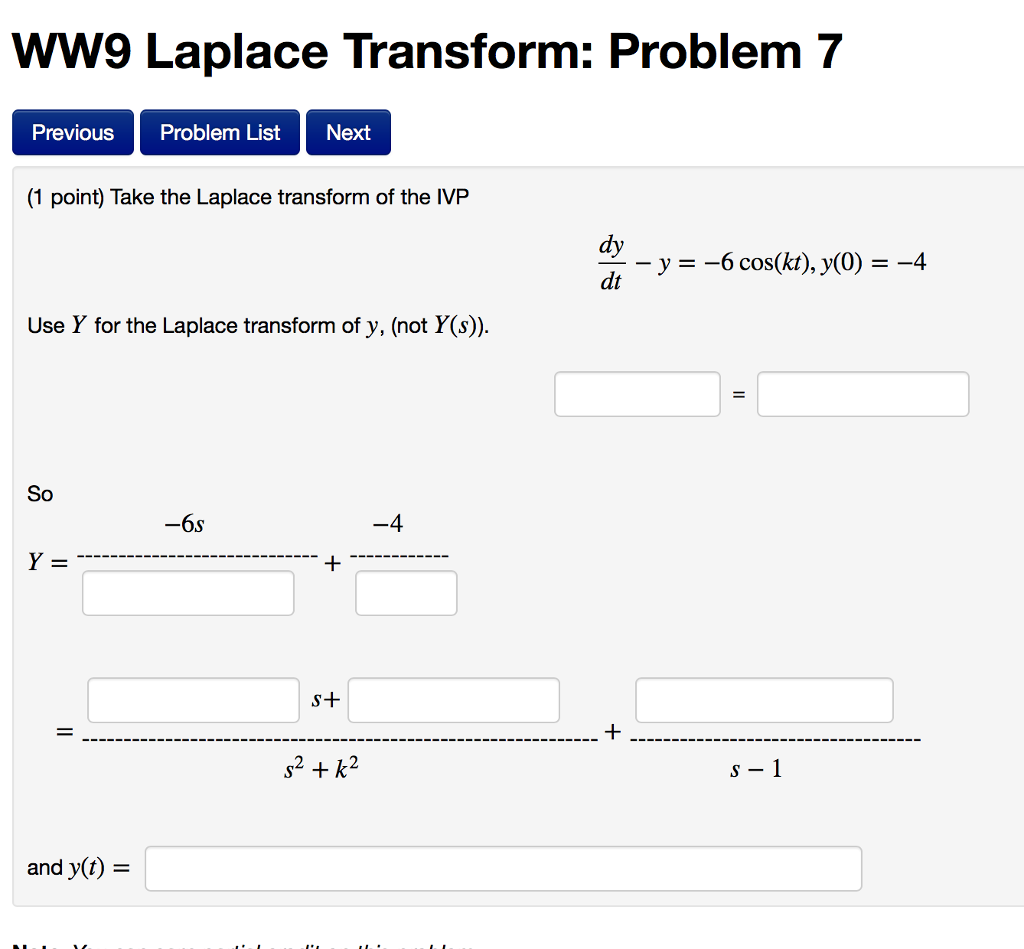Click the denominator field below −6s

(x=188, y=592)
